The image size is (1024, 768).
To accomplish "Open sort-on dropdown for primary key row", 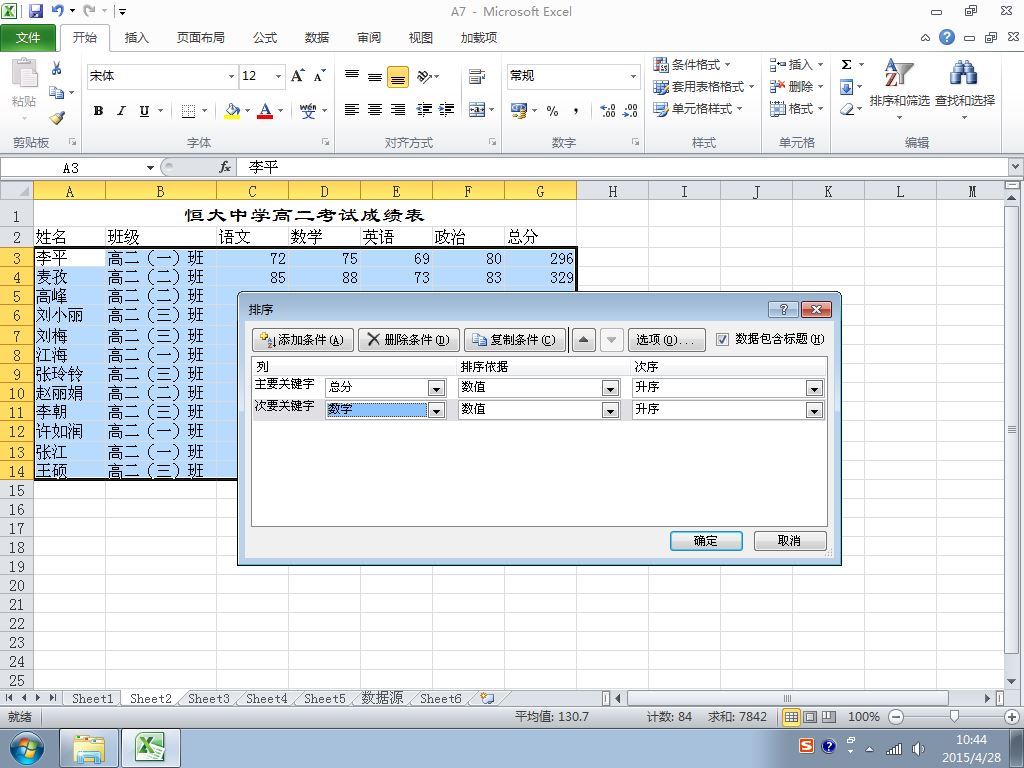I will (x=611, y=388).
